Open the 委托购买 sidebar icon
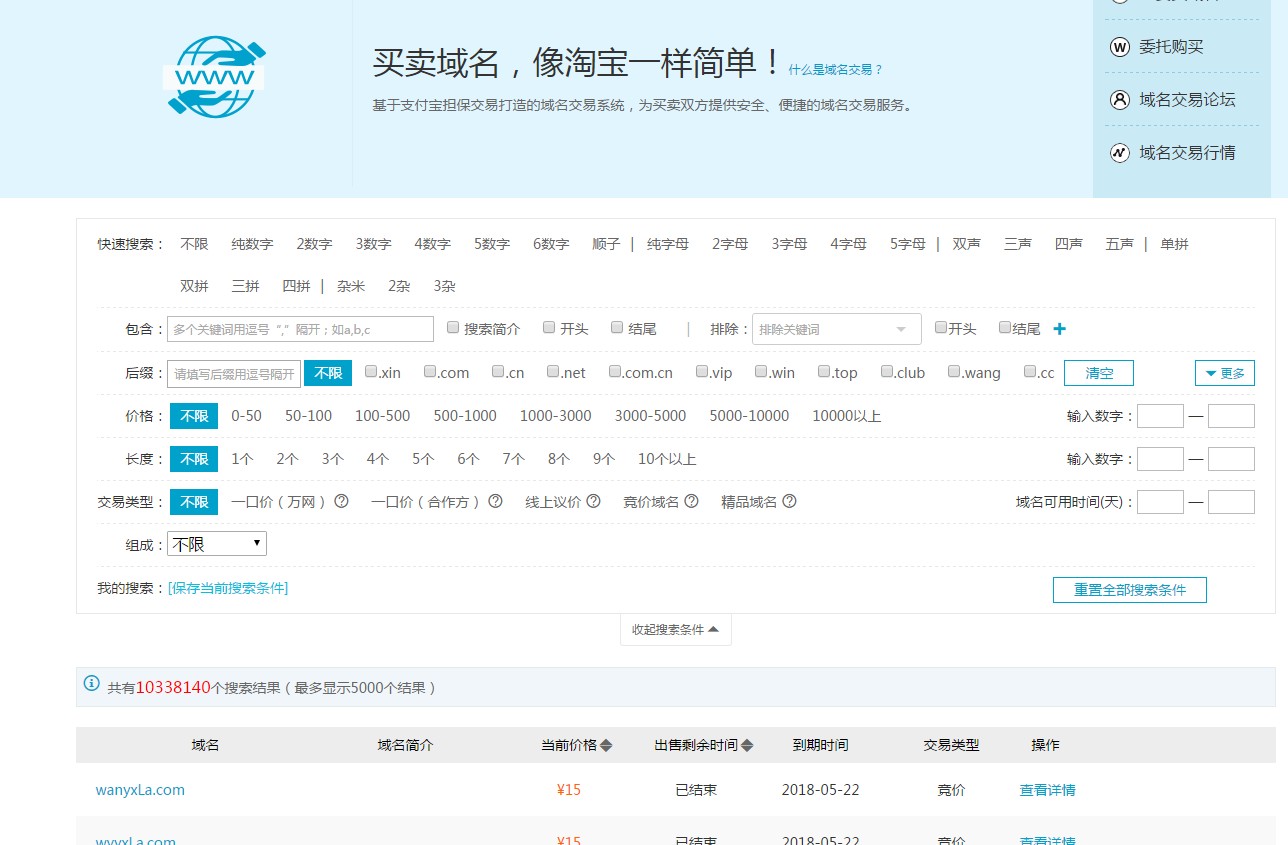This screenshot has height=845, width=1288. tap(1119, 46)
